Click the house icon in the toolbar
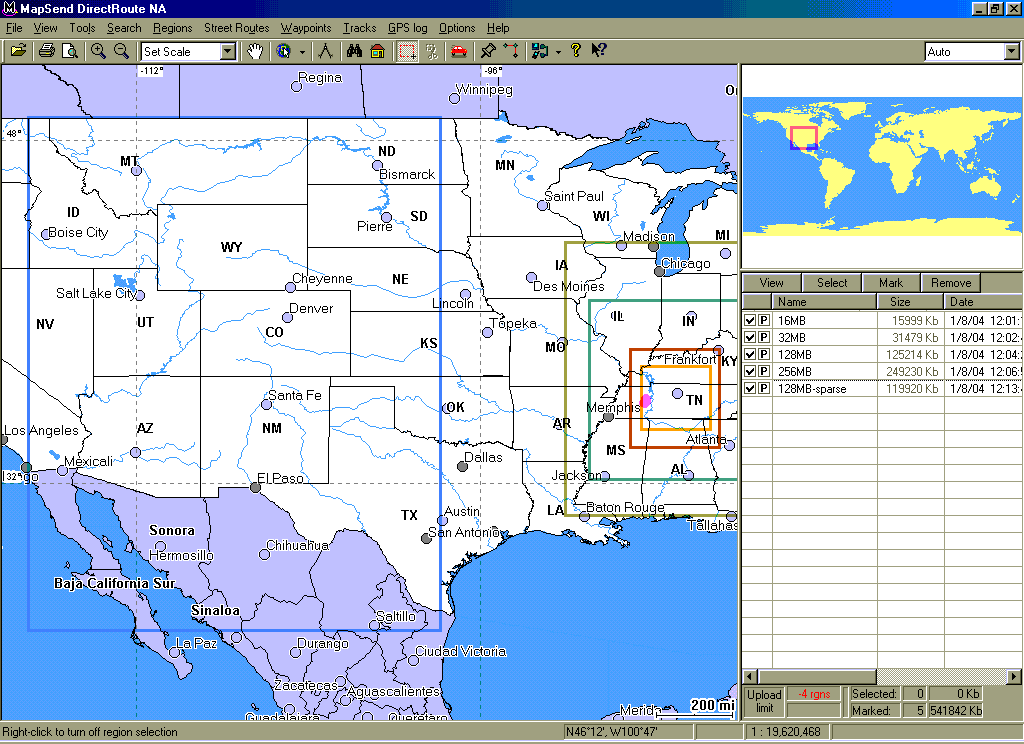Screen dimensions: 1024x744 (x=377, y=51)
